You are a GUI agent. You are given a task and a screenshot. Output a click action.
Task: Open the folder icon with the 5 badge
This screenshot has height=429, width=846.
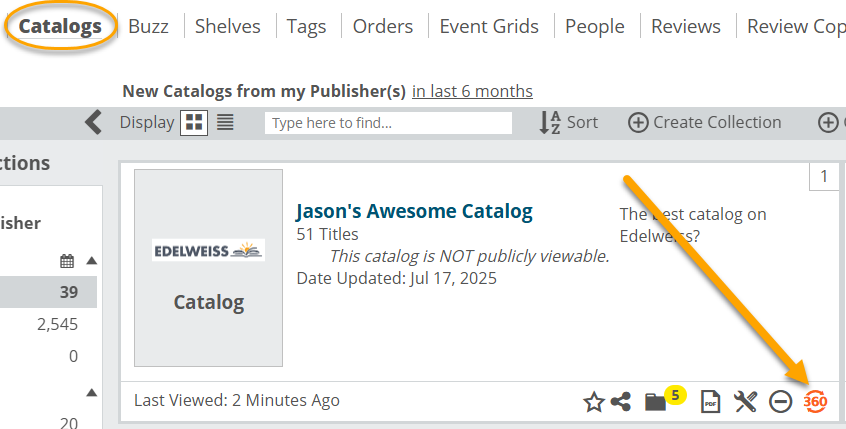pyautogui.click(x=656, y=402)
